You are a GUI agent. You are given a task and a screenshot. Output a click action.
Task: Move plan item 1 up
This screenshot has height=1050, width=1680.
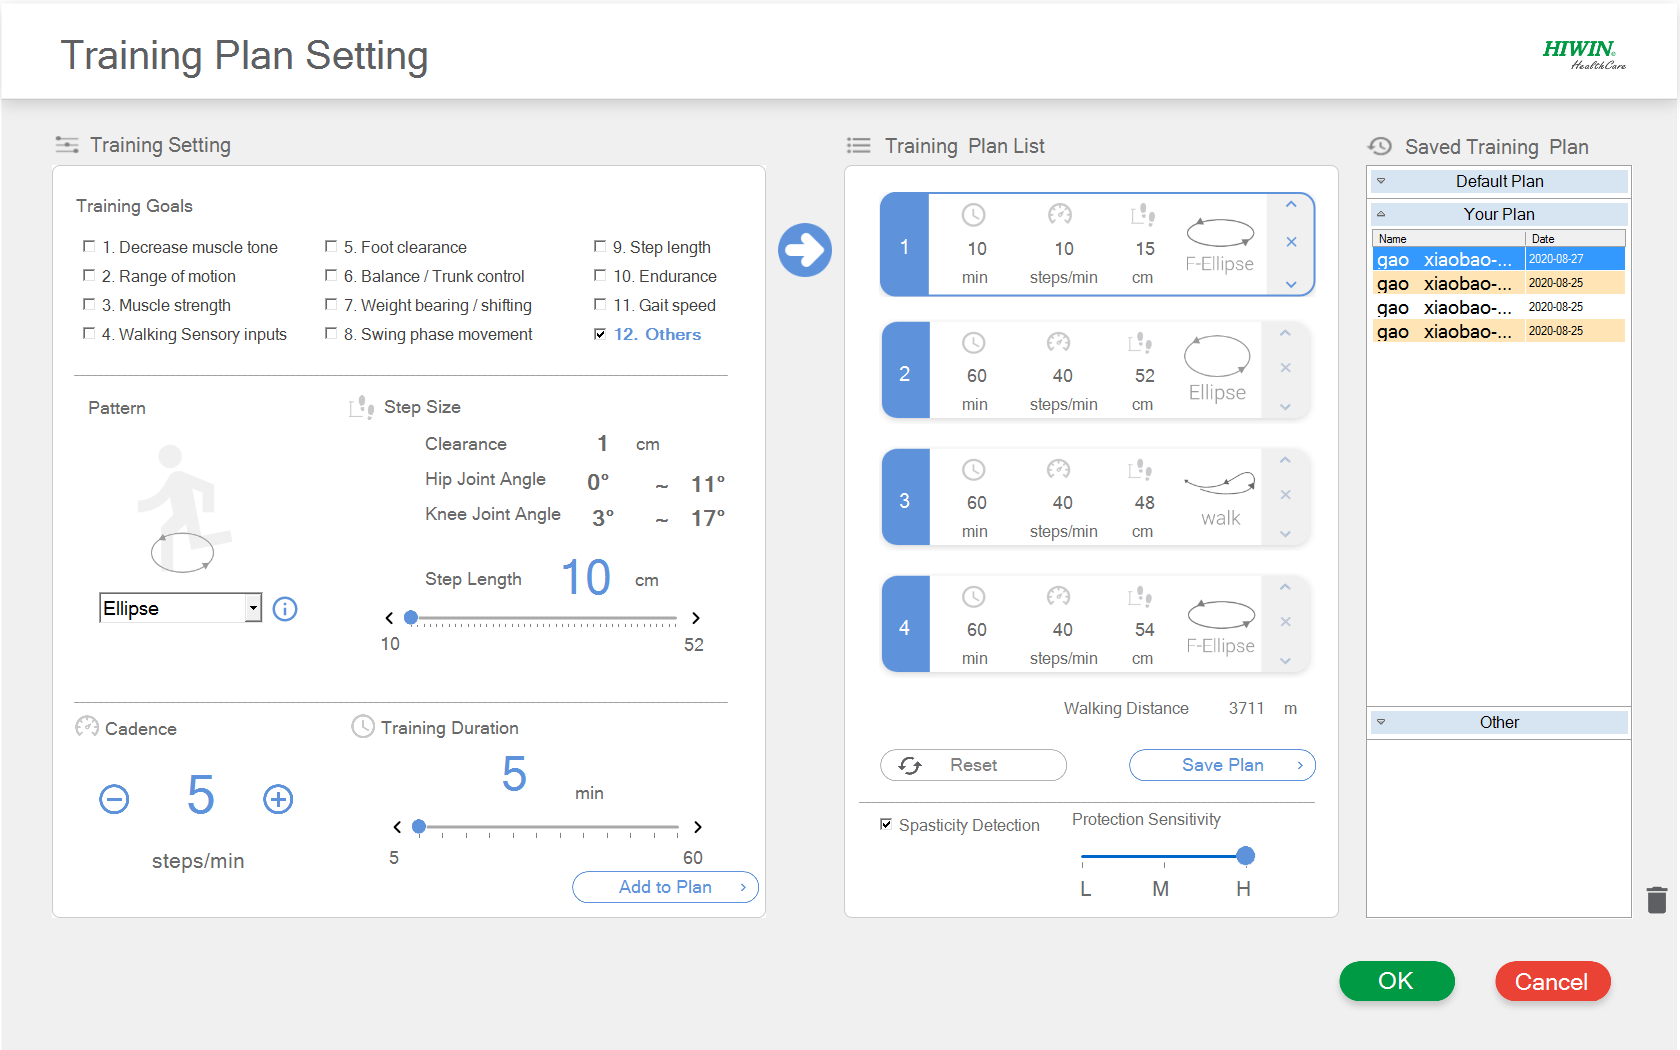point(1291,205)
